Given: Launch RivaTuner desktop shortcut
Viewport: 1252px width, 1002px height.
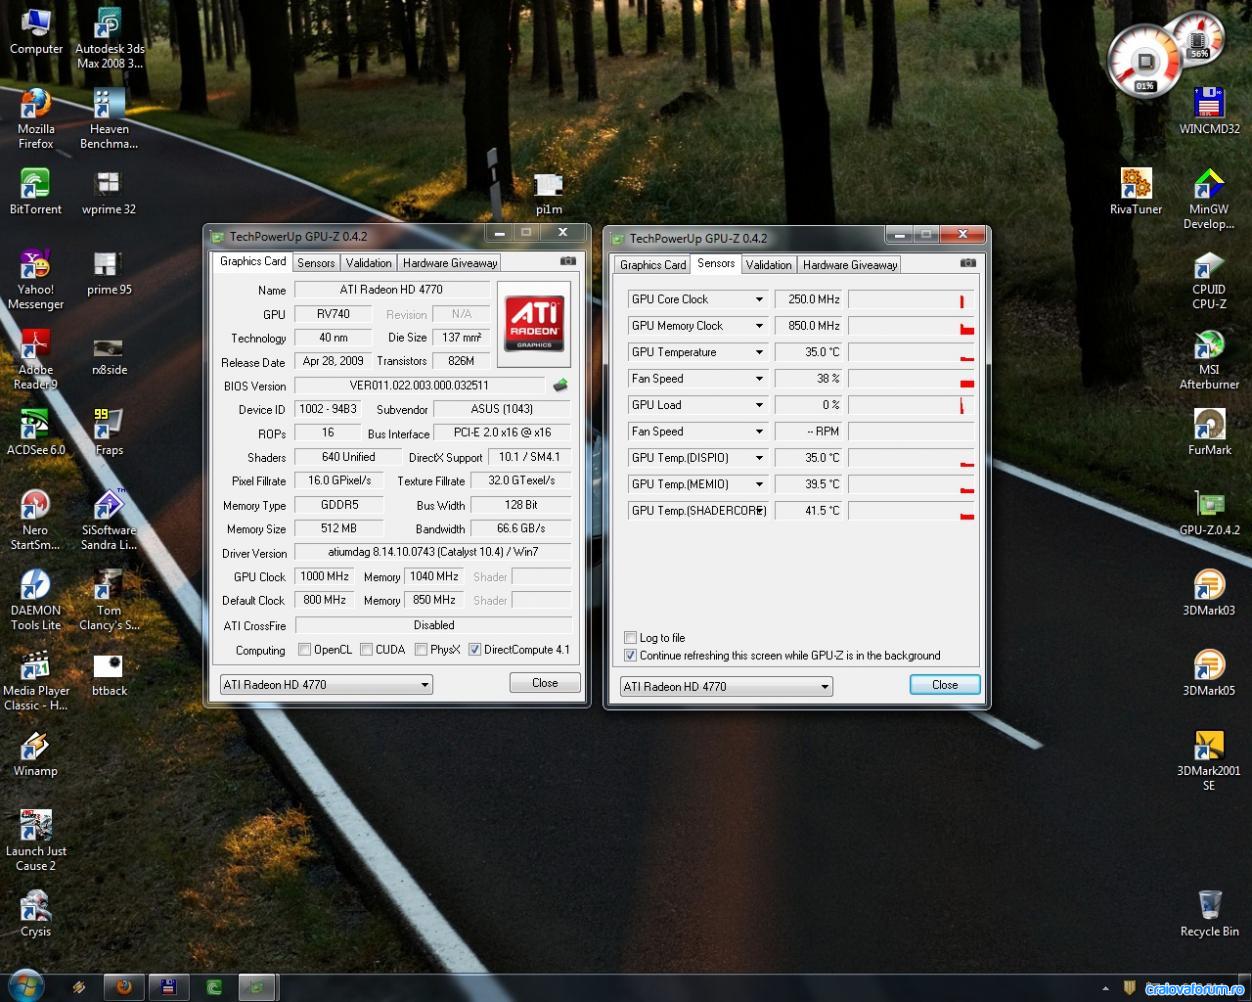Looking at the screenshot, I should click(x=1136, y=192).
